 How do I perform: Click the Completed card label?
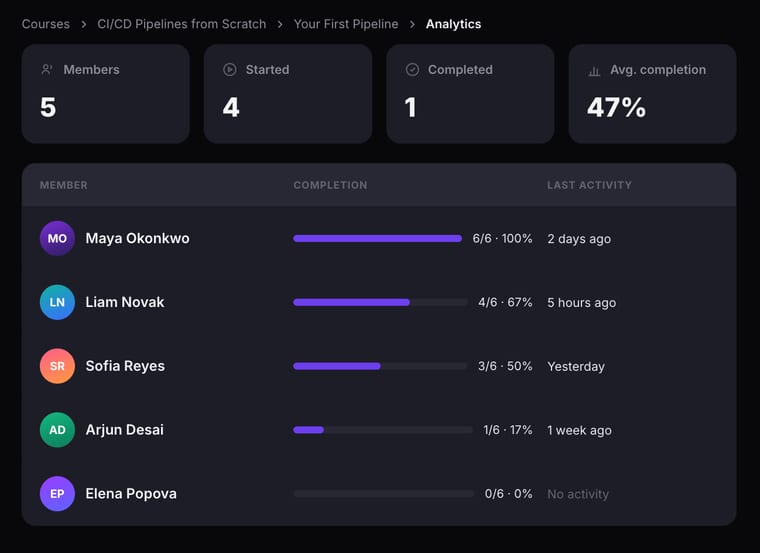tap(460, 70)
